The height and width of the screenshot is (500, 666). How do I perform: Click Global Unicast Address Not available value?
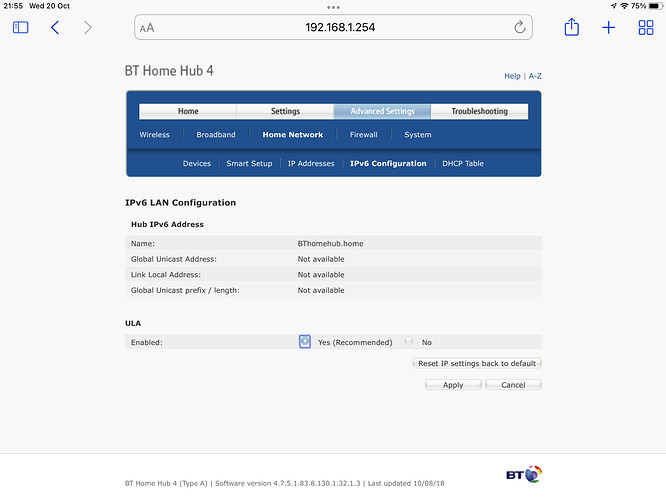pyautogui.click(x=321, y=259)
